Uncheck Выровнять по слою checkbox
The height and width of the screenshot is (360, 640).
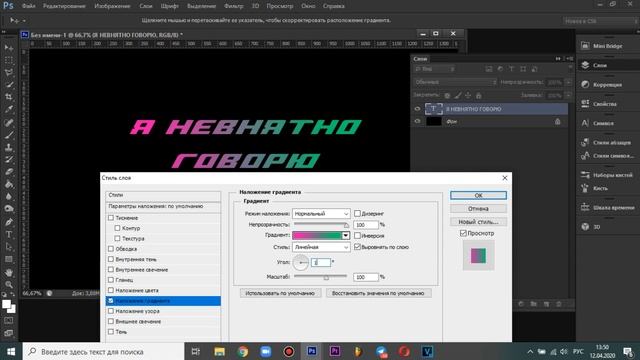click(x=357, y=247)
